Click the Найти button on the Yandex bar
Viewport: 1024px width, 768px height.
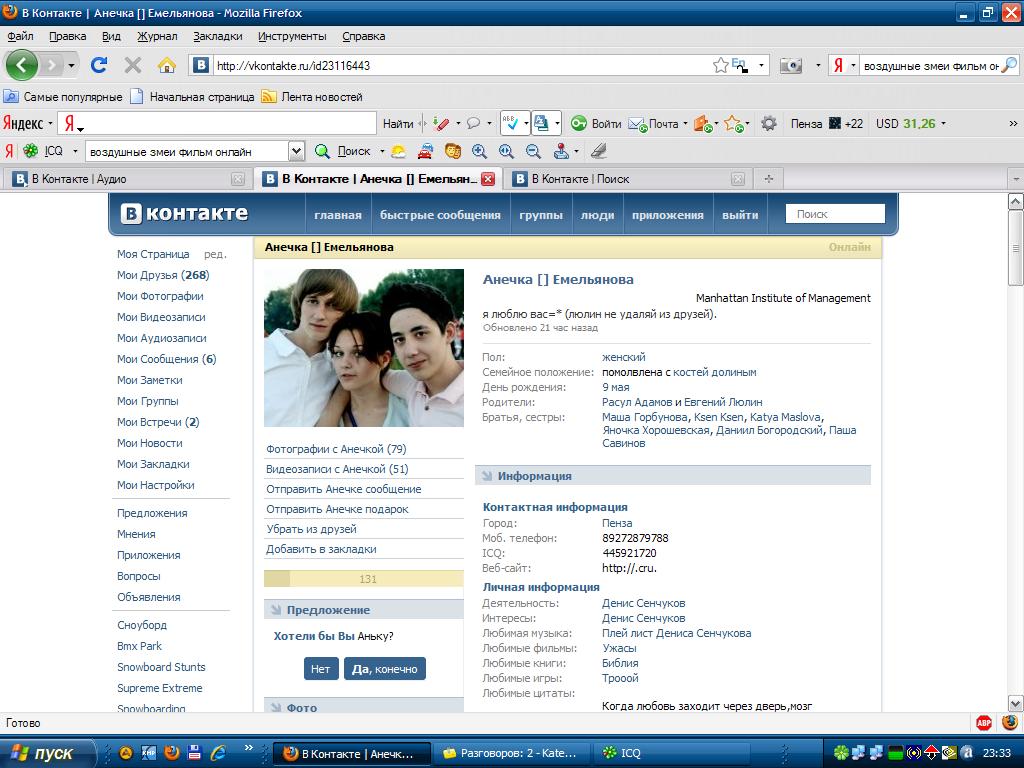(x=398, y=123)
